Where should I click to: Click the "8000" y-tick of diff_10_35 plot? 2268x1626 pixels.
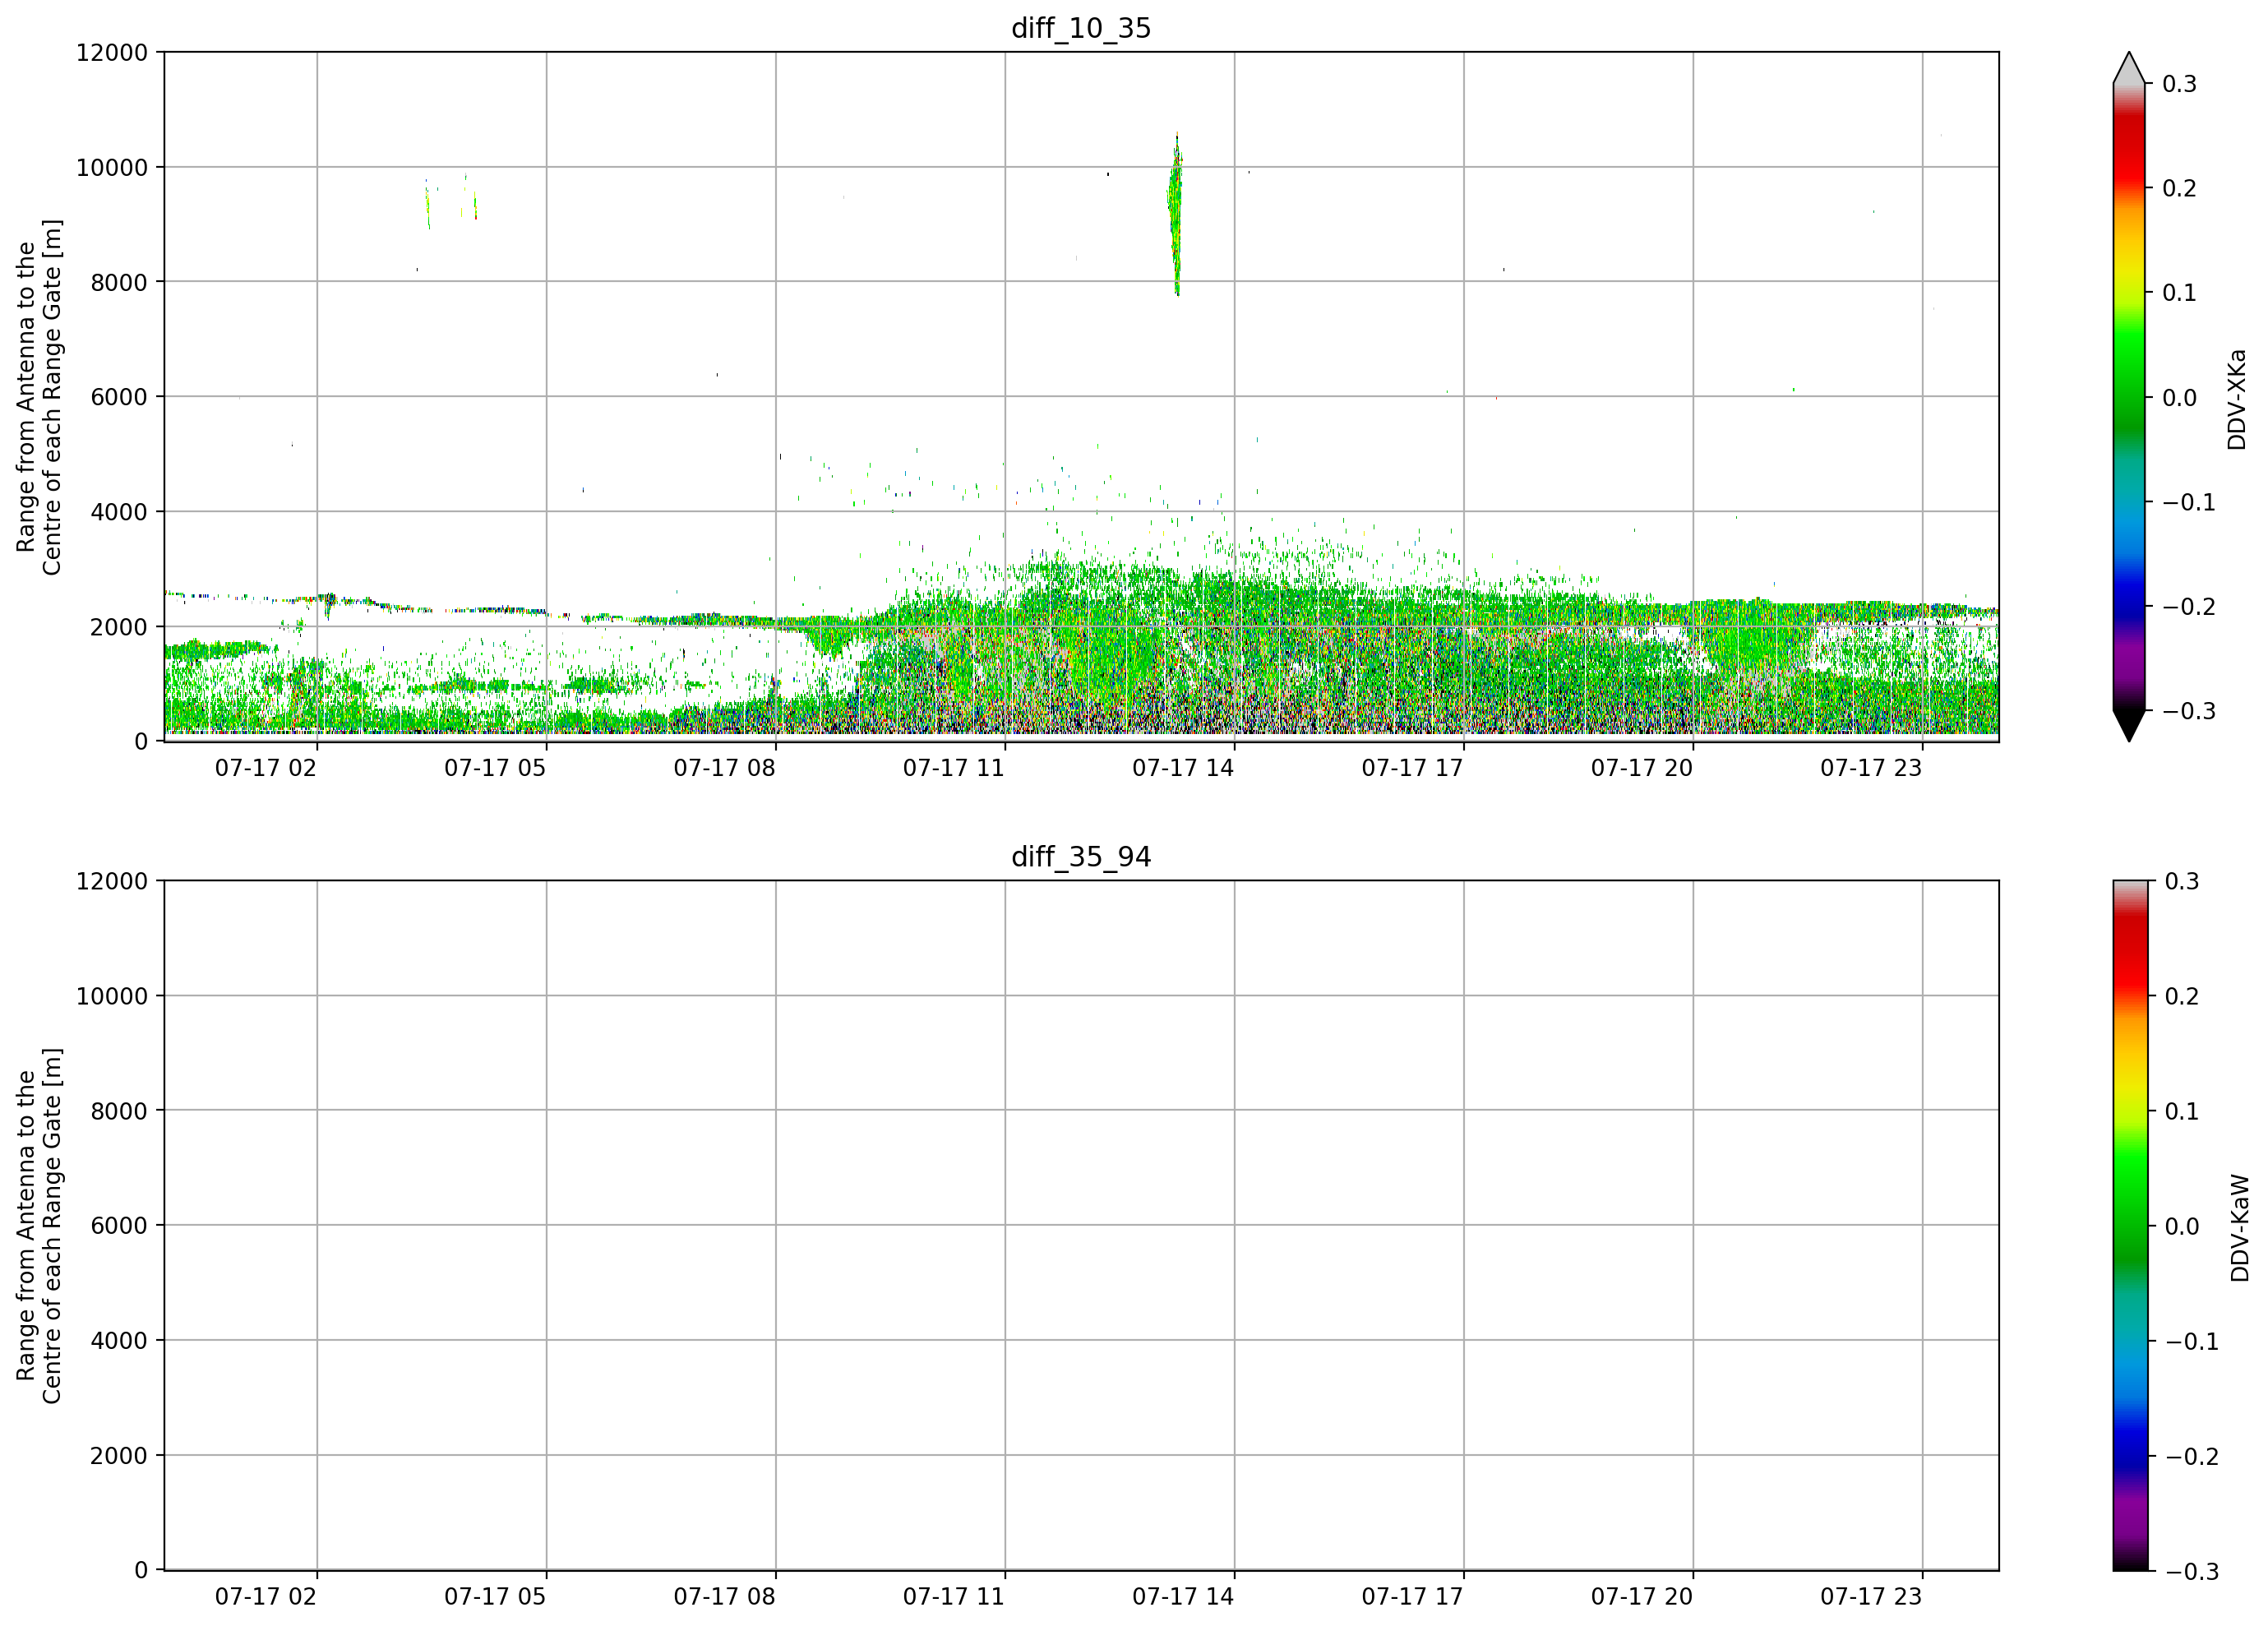(119, 283)
